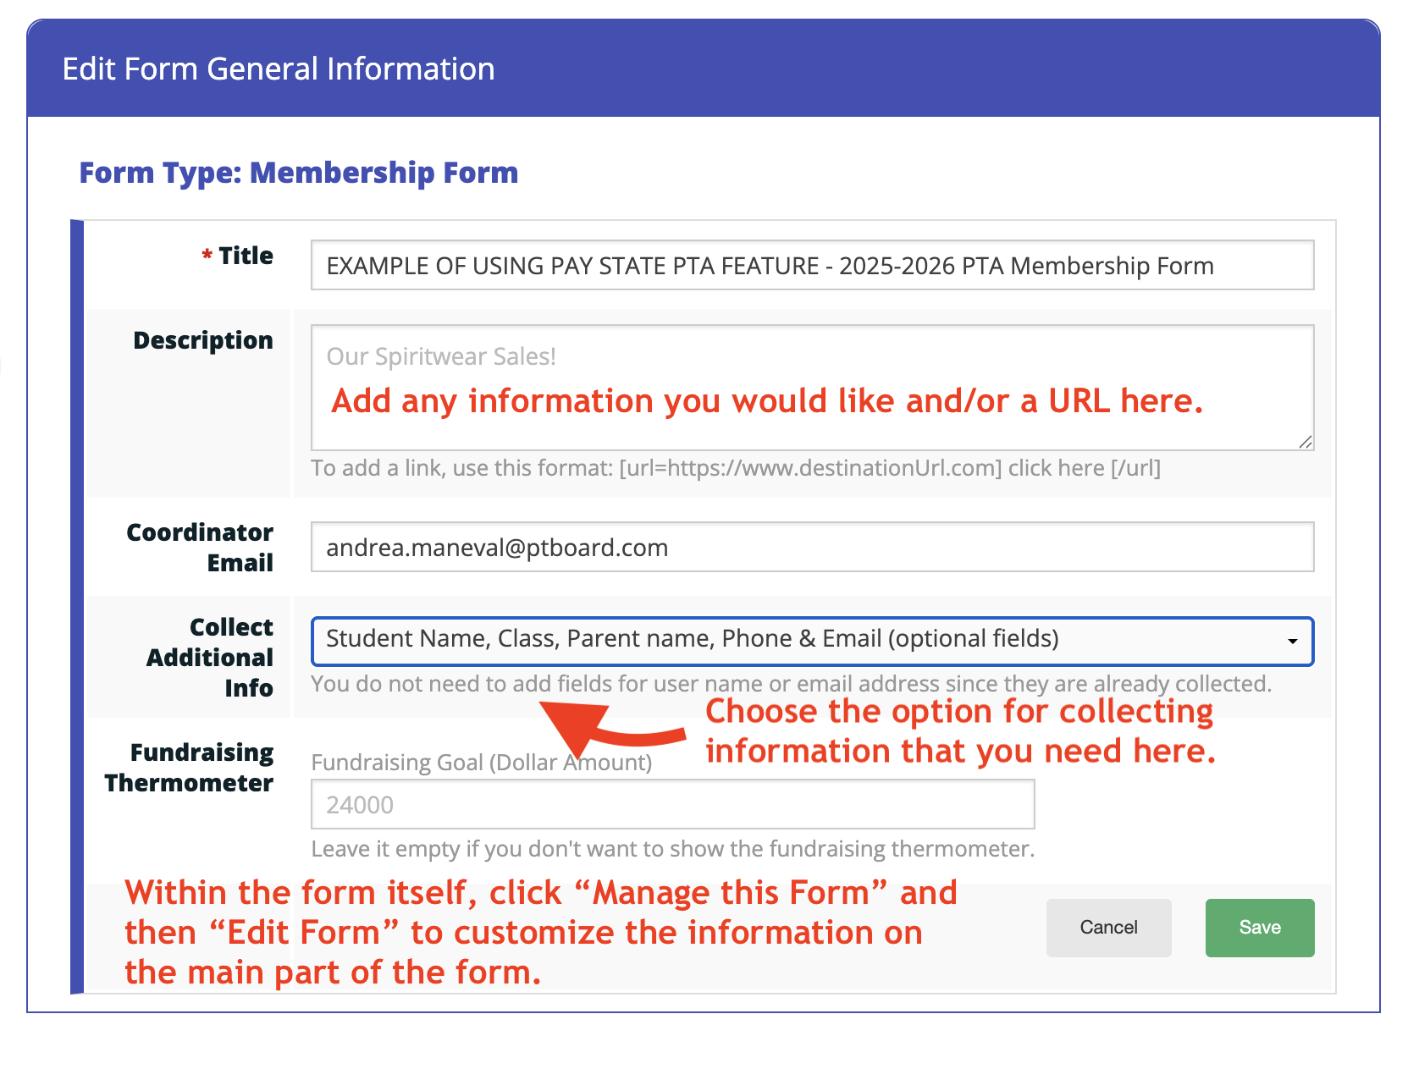This screenshot has height=1080, width=1419.
Task: Click the Title field label
Action: click(x=245, y=256)
